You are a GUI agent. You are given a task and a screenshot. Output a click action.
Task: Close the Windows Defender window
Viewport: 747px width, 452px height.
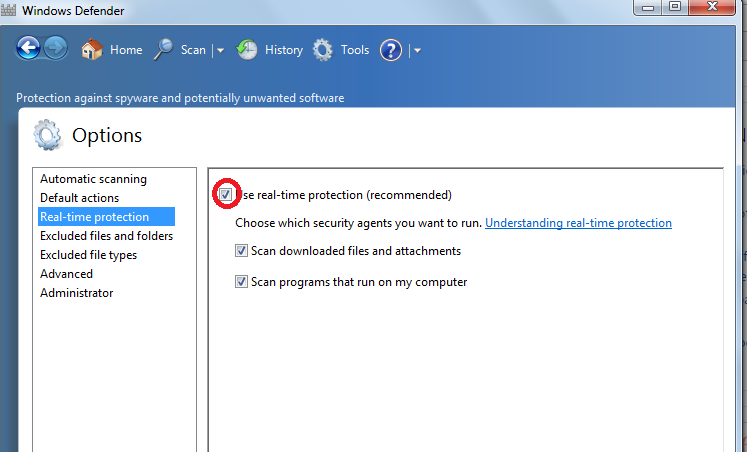pos(712,7)
